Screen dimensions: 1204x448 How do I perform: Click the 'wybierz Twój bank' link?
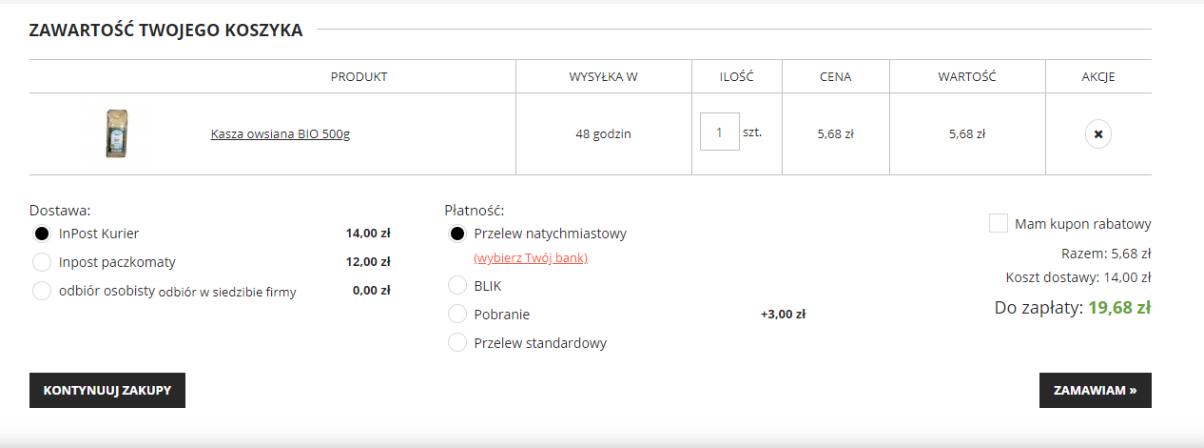point(530,258)
